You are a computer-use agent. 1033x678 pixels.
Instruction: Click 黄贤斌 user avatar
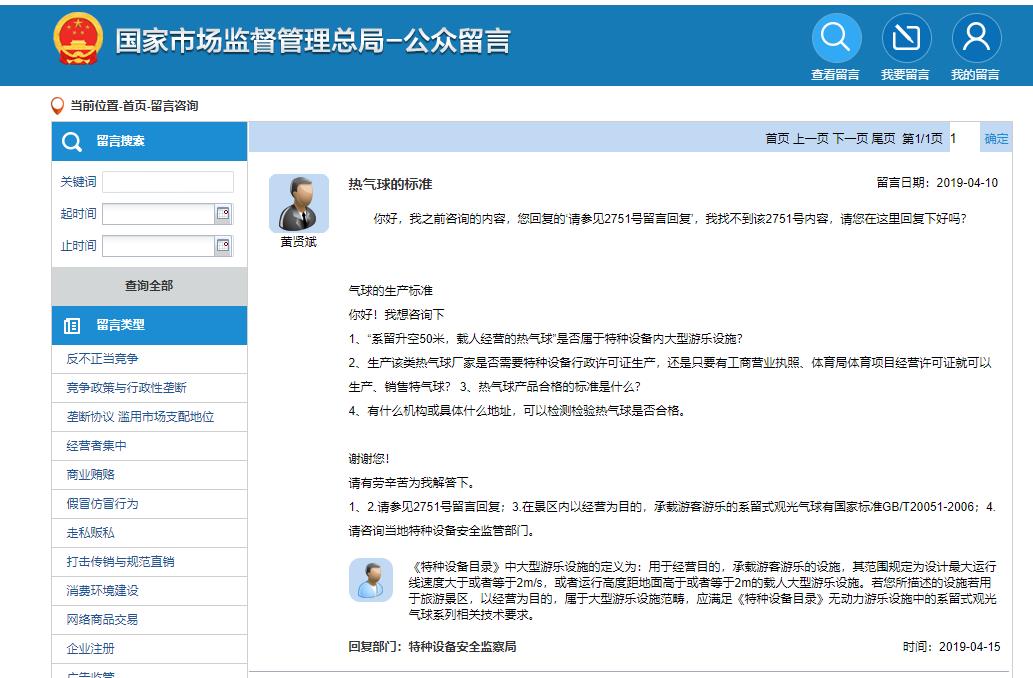[299, 203]
